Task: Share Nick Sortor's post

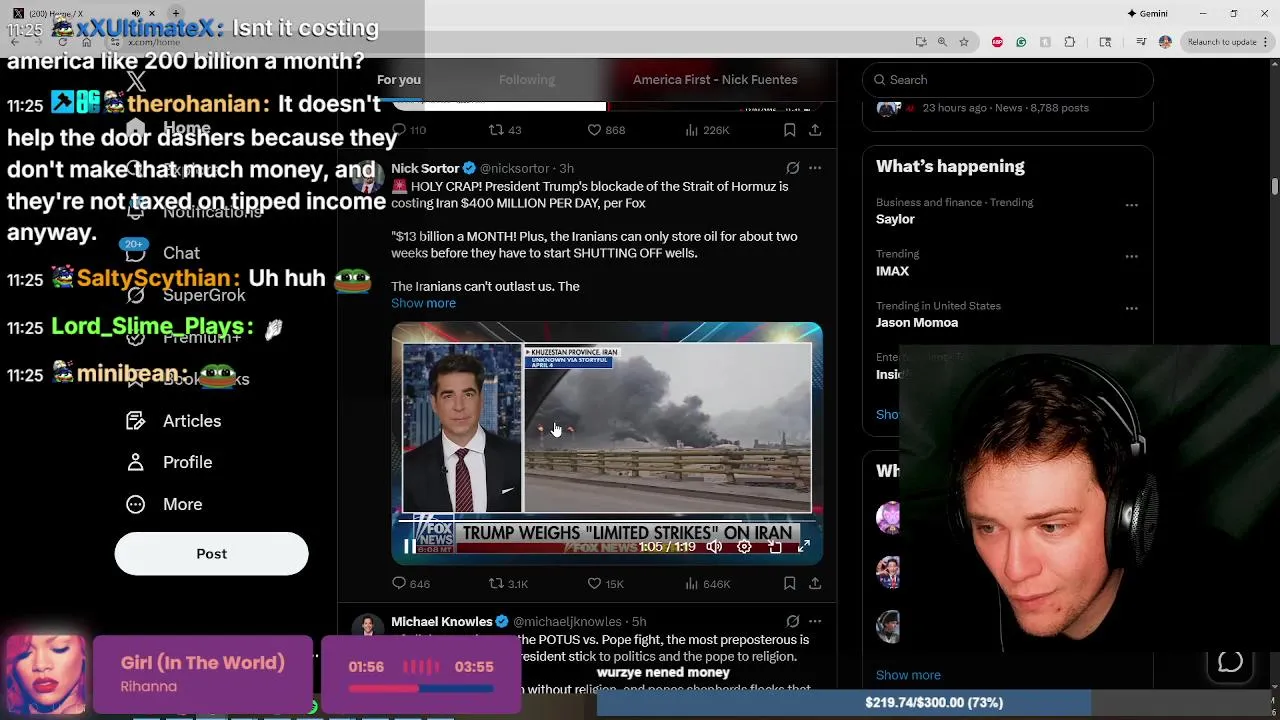Action: coord(815,583)
